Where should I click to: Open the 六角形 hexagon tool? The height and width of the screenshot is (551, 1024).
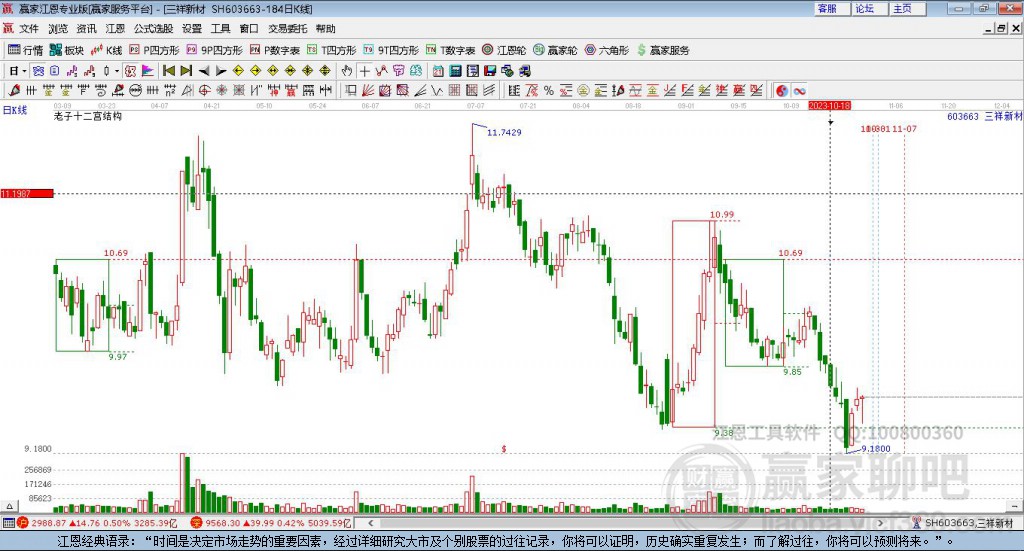click(x=607, y=50)
